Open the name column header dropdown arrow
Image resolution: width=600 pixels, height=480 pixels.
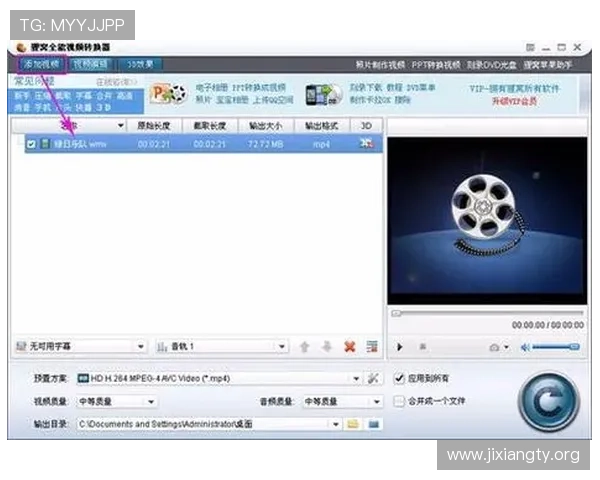tap(121, 126)
